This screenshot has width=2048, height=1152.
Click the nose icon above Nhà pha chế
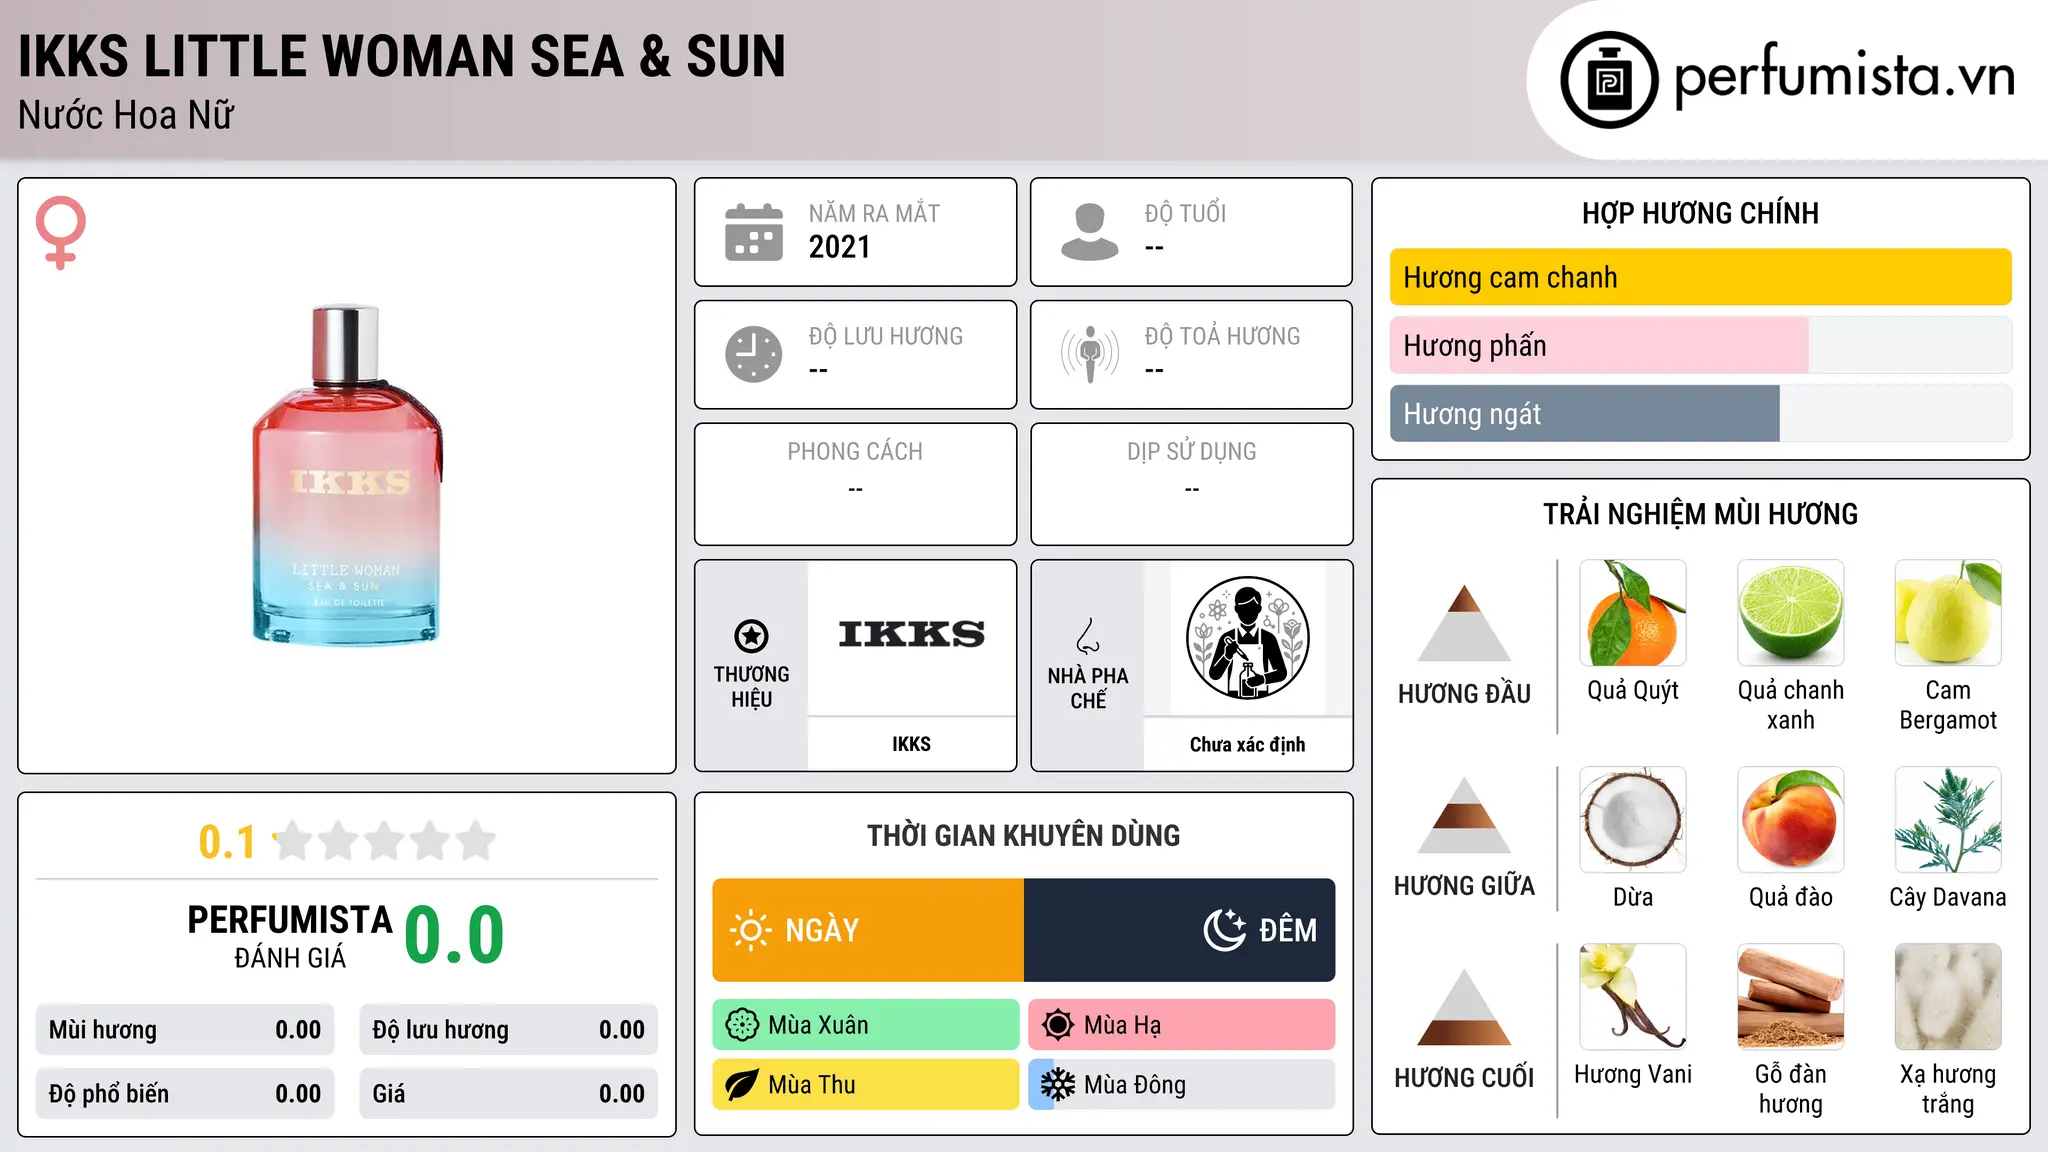pyautogui.click(x=1088, y=636)
